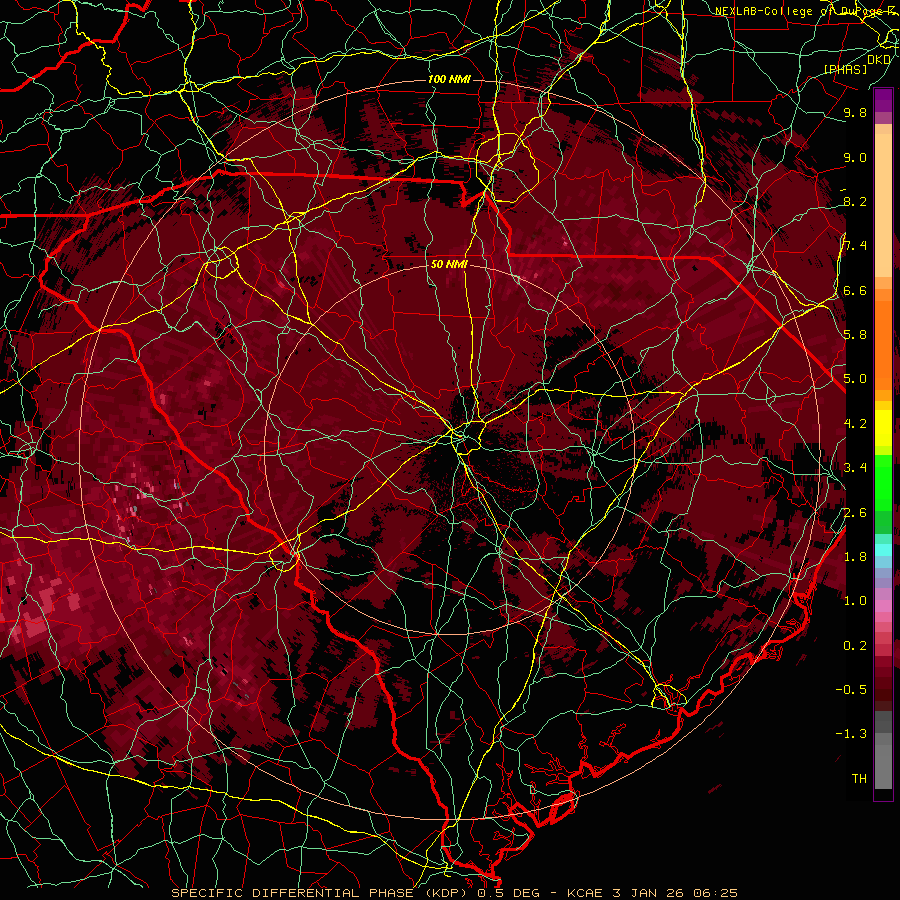The width and height of the screenshot is (900, 900).
Task: Click the "DKD" product label
Action: coord(879,60)
